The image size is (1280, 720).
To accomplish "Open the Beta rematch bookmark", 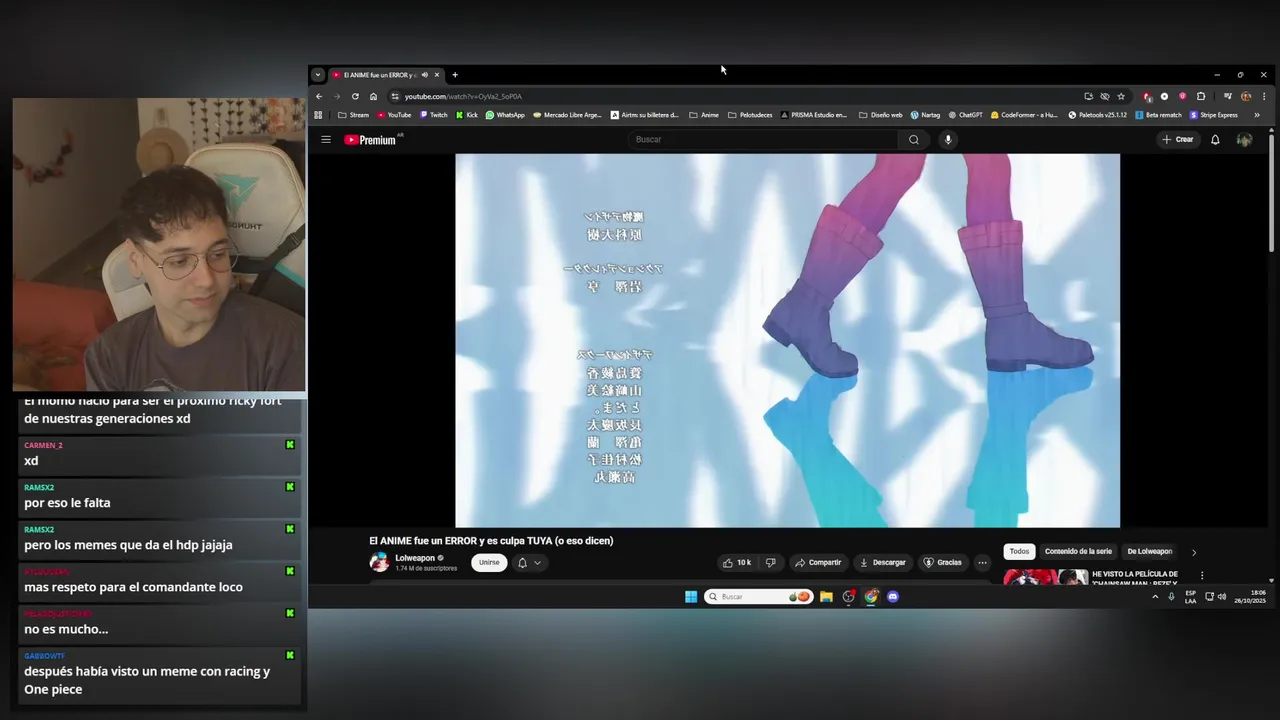I will tap(1159, 115).
